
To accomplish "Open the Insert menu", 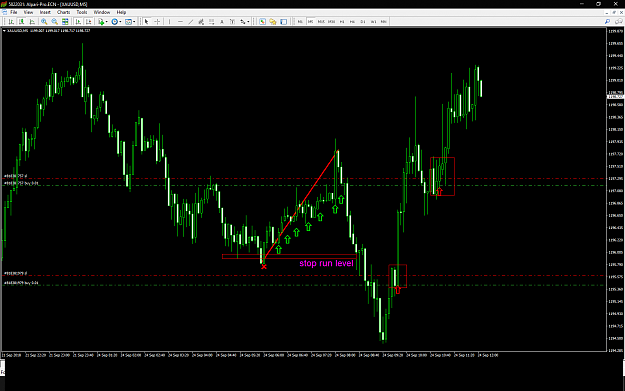I will point(45,12).
